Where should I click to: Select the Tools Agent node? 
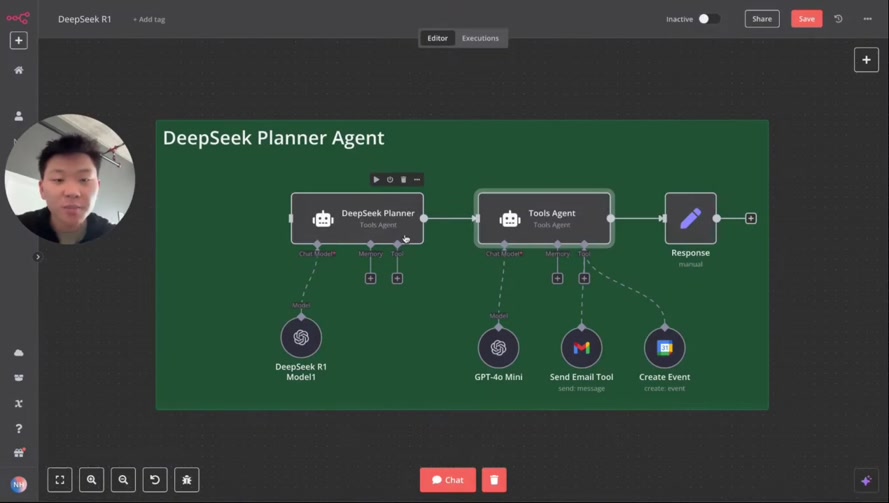544,218
